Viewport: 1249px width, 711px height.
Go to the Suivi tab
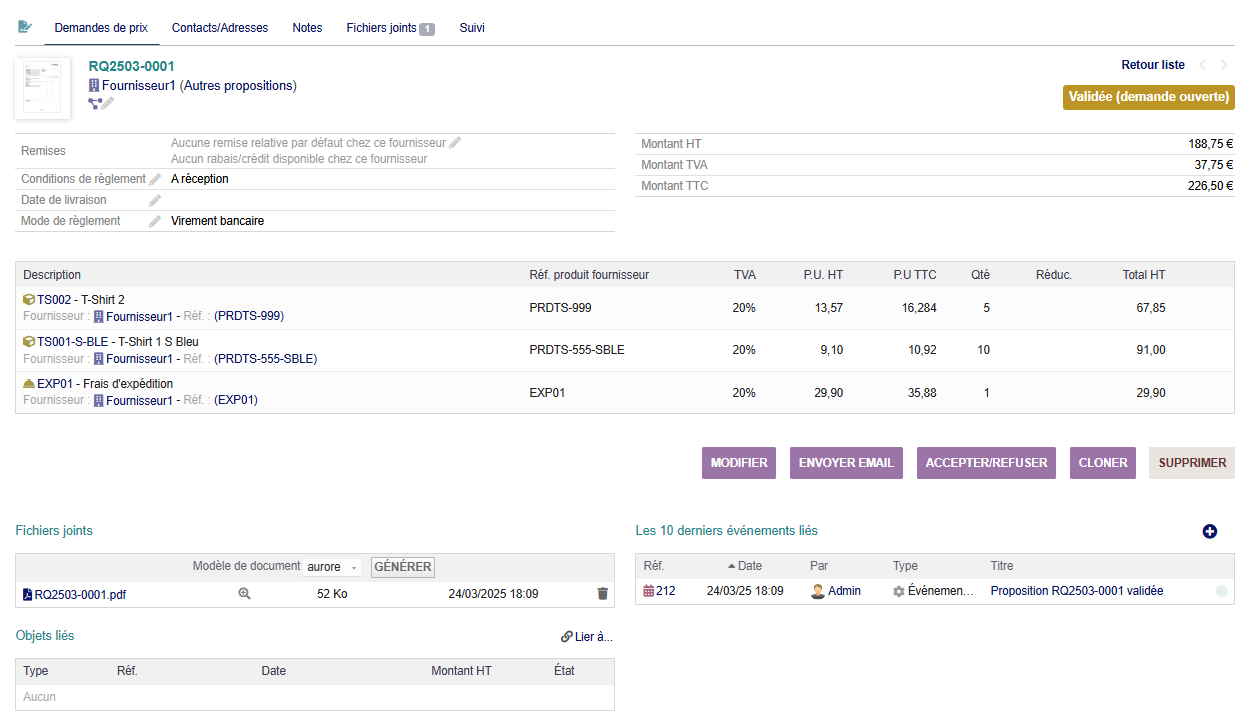(x=472, y=28)
